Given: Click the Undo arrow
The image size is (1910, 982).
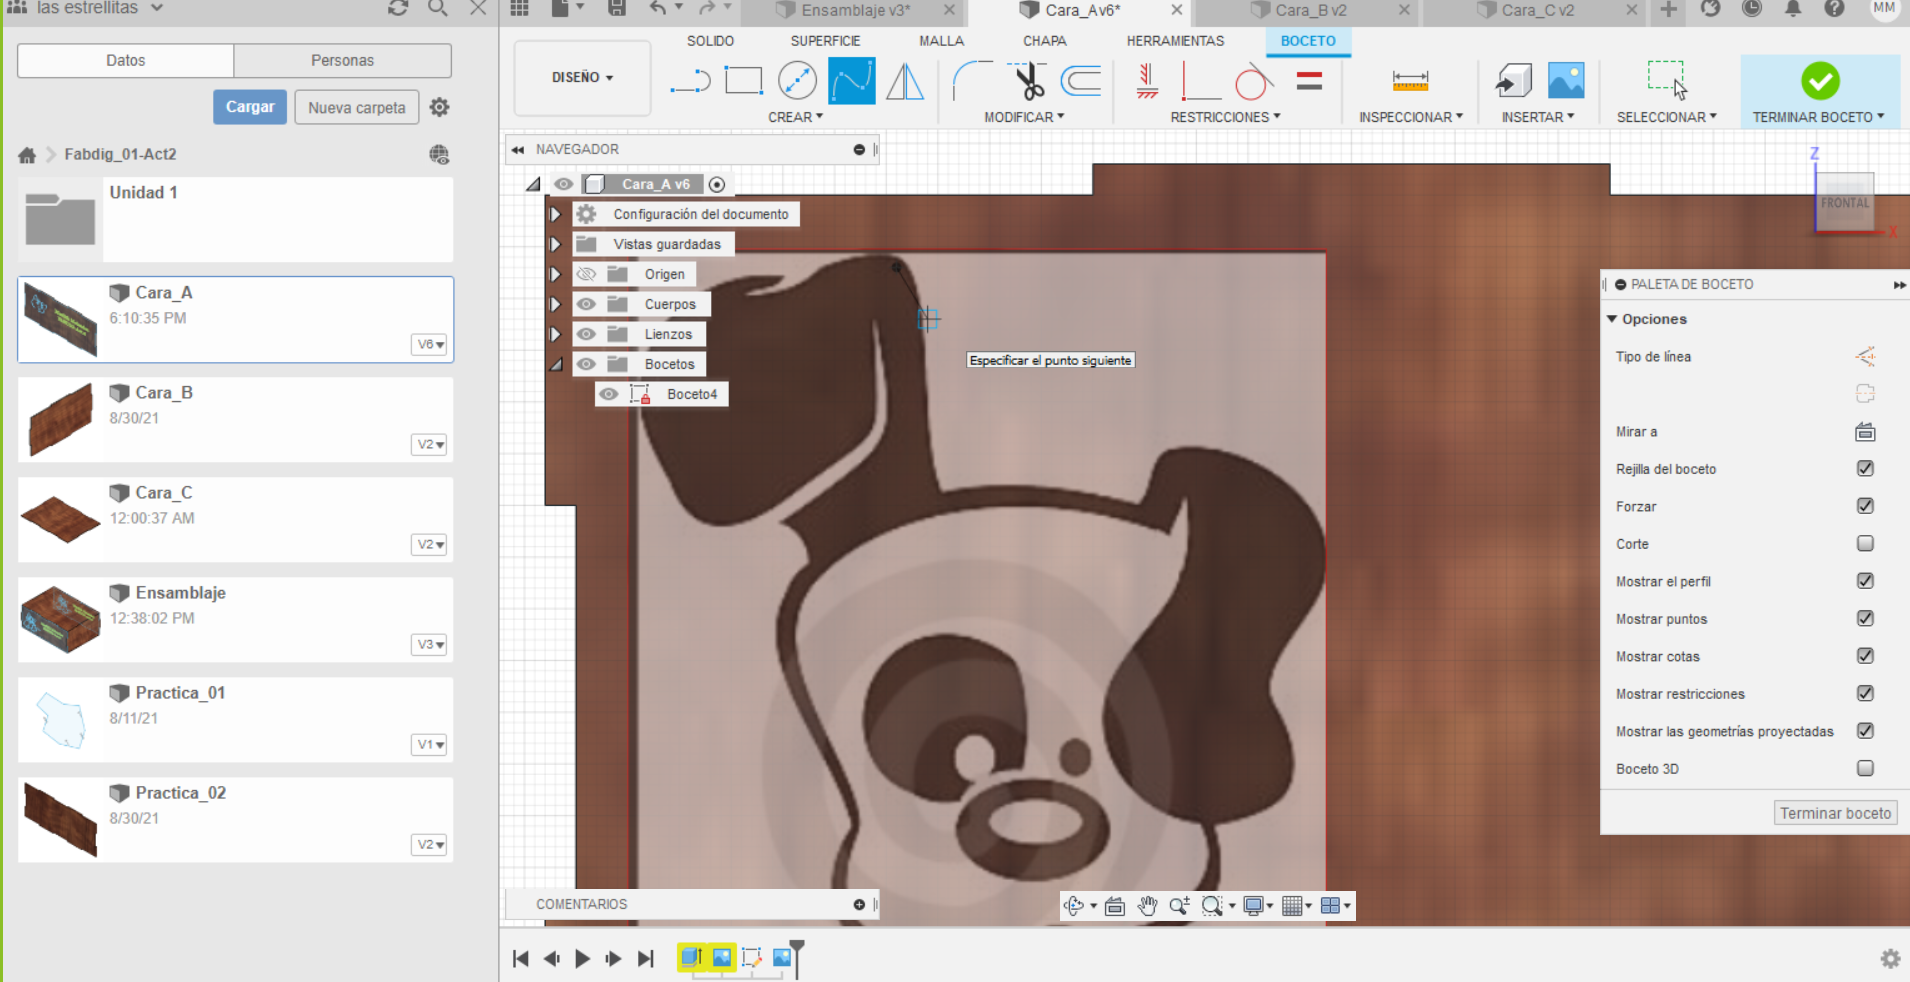Looking at the screenshot, I should pyautogui.click(x=658, y=9).
